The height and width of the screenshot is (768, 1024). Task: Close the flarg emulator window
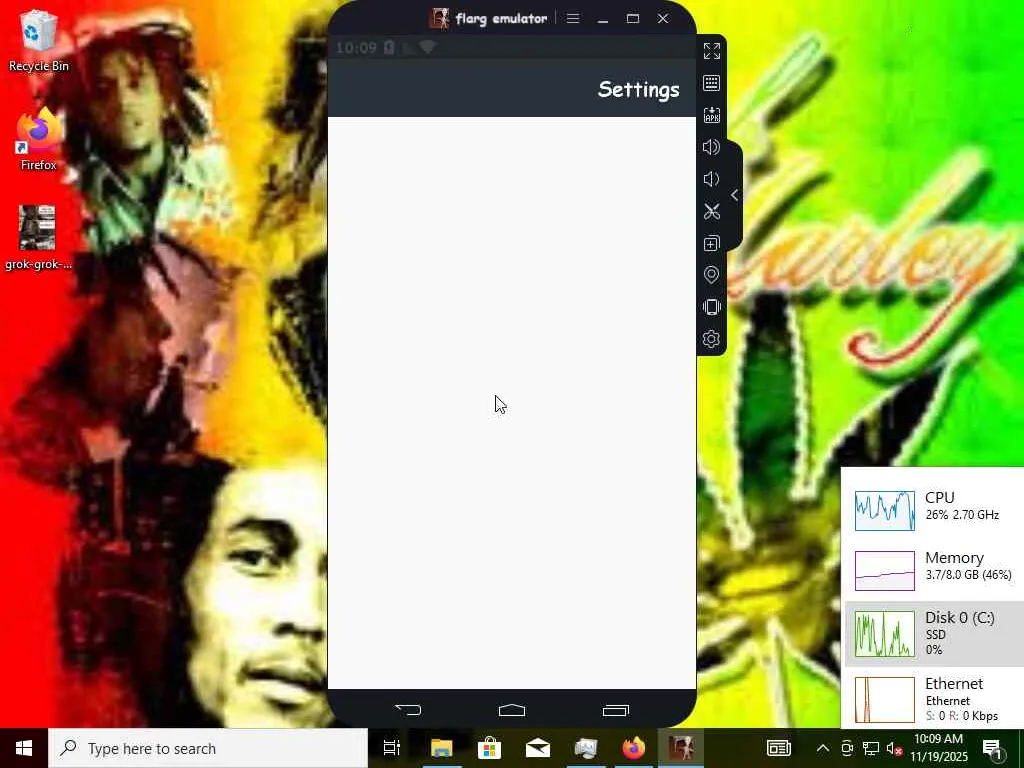(x=663, y=18)
